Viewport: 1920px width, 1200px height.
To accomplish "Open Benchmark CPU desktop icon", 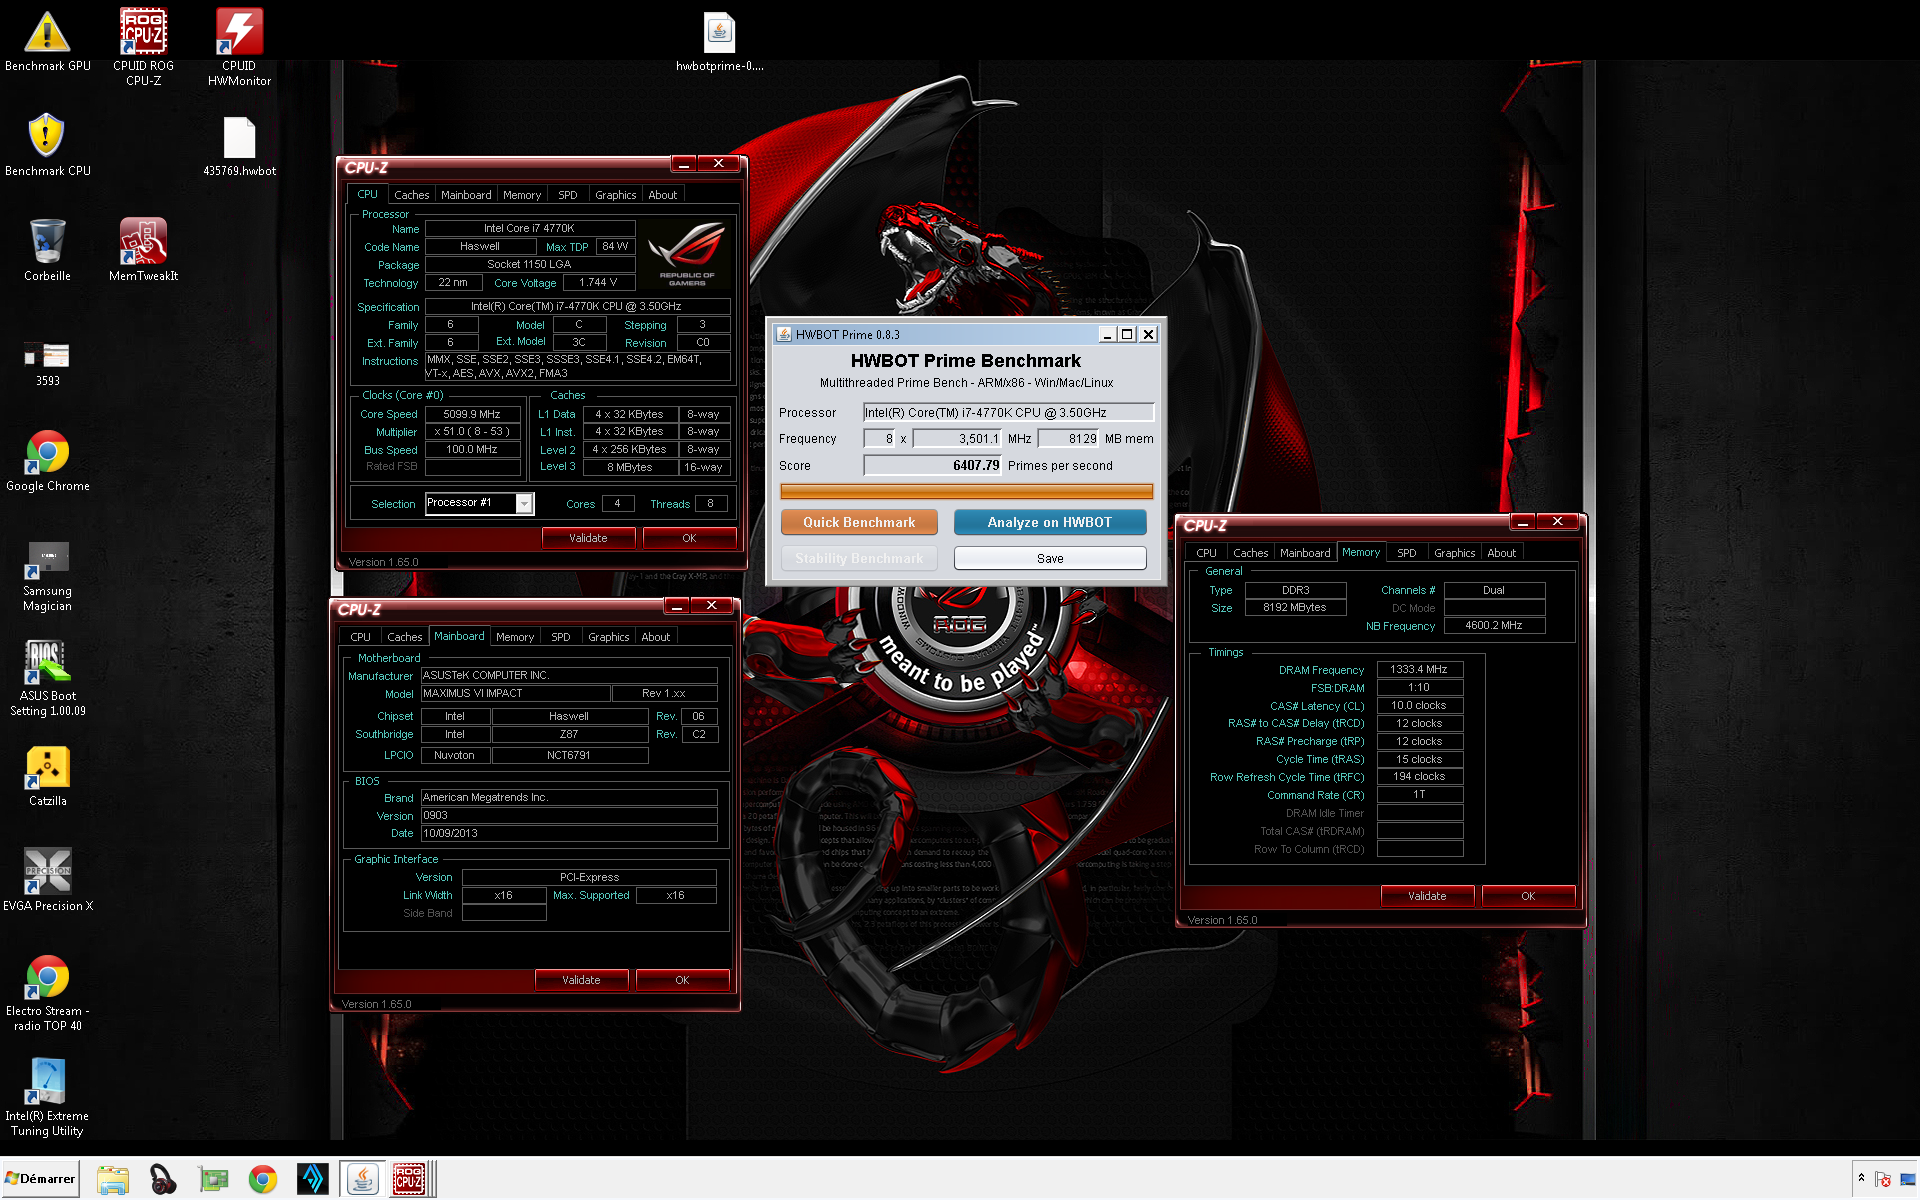I will 47,145.
